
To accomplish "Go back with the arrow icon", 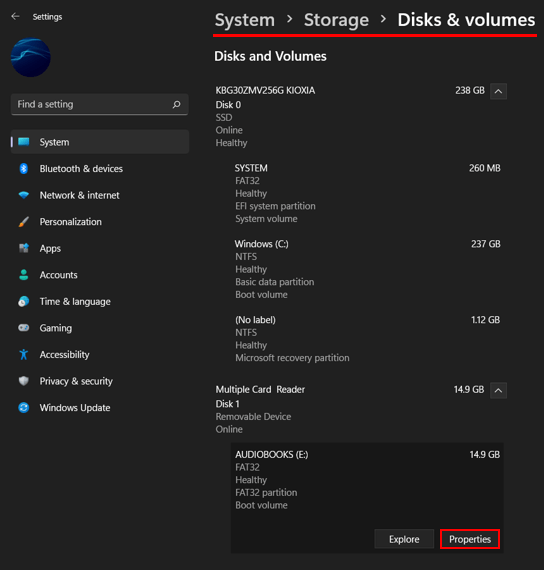I will click(x=15, y=16).
